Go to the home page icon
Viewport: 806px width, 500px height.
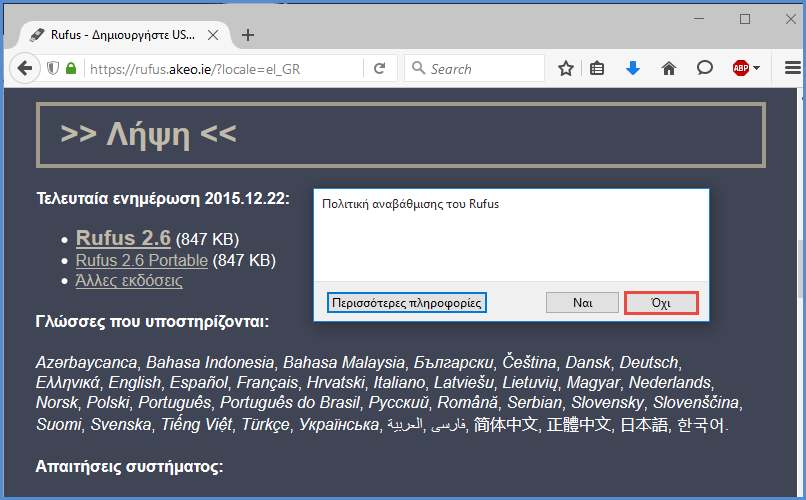(669, 68)
